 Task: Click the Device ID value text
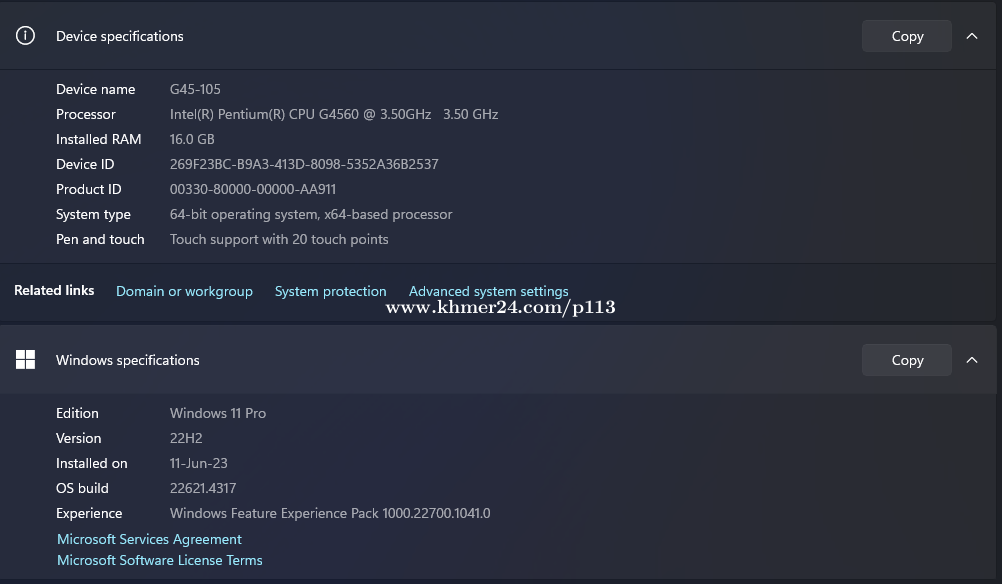[x=304, y=164]
